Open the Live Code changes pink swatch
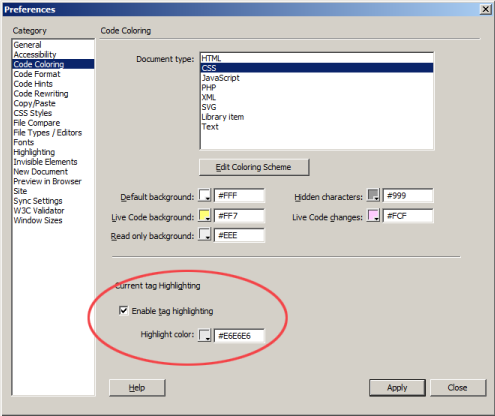 373,216
